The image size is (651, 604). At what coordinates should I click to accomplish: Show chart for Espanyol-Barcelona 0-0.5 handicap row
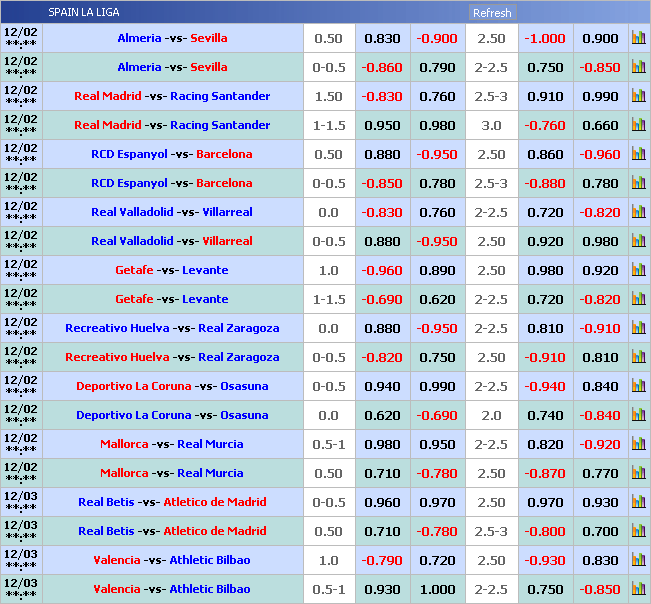[x=638, y=183]
